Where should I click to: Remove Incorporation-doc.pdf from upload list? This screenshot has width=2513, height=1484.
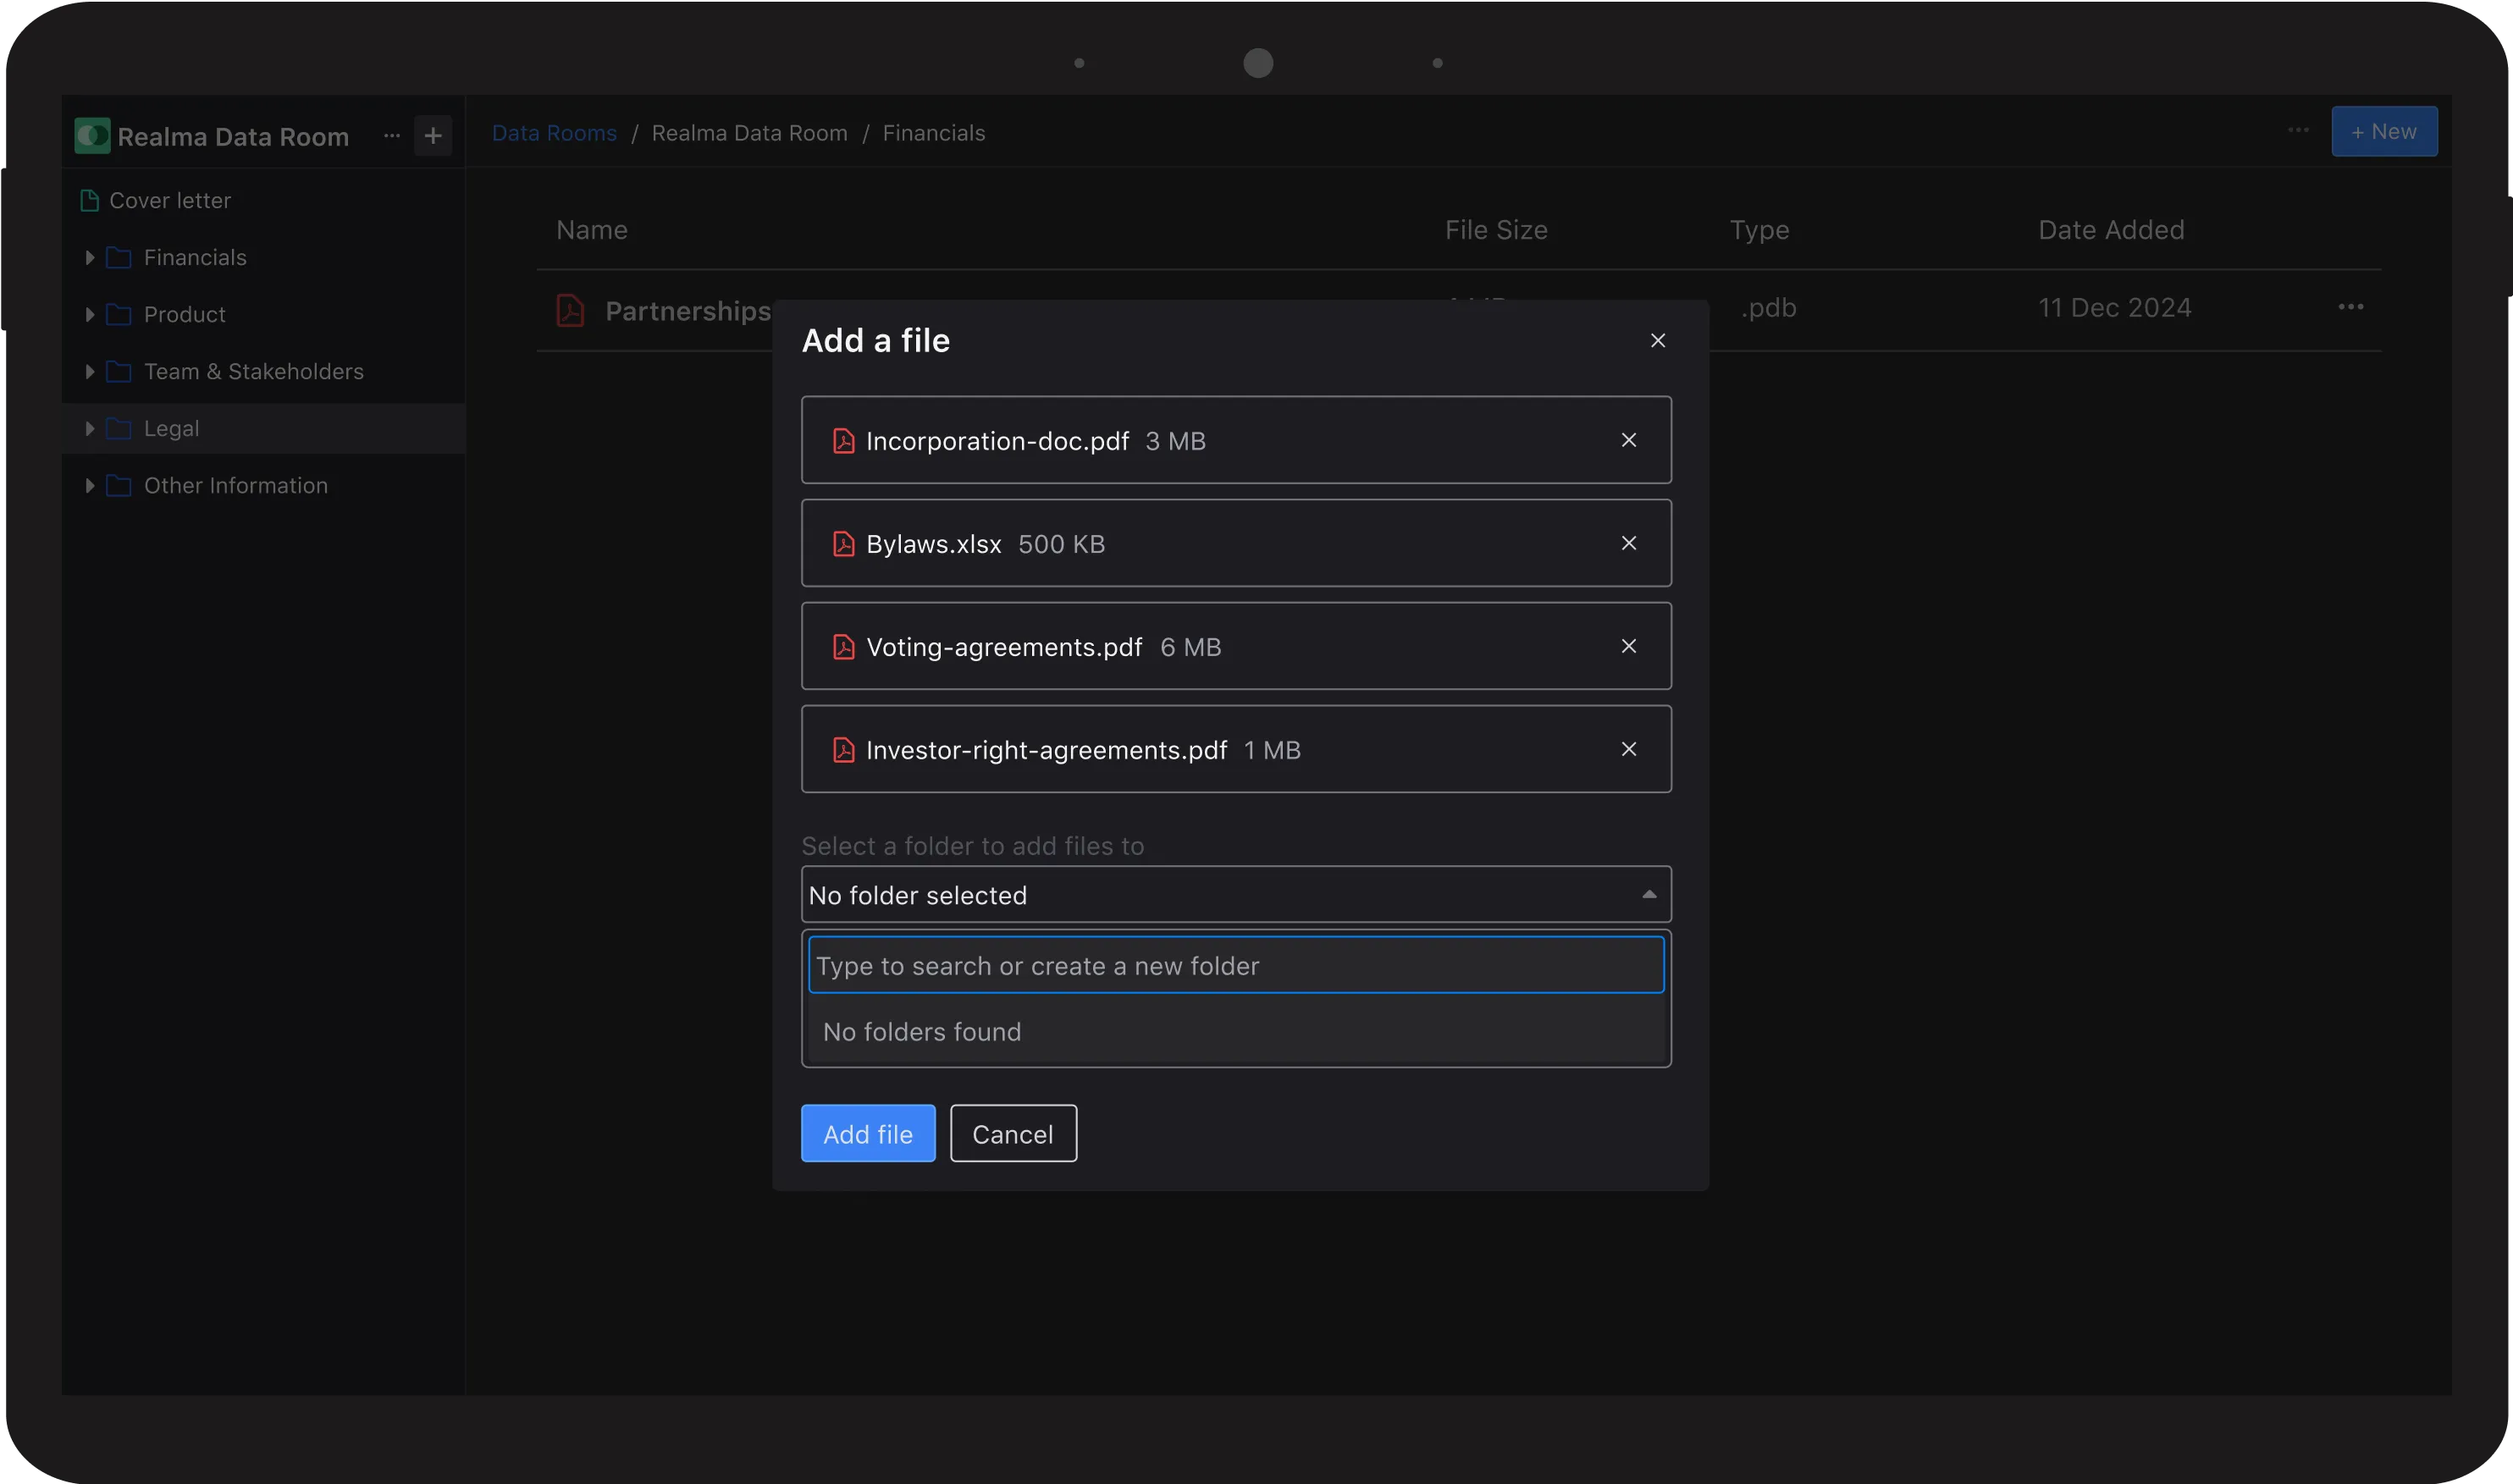1628,440
